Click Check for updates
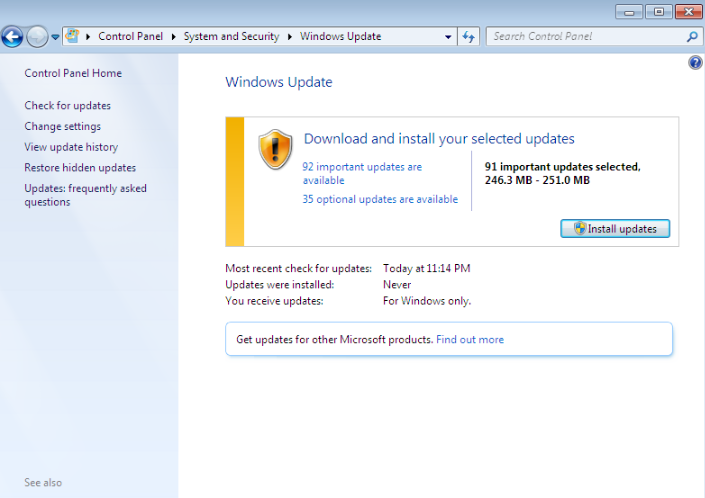This screenshot has height=498, width=705. coord(67,106)
